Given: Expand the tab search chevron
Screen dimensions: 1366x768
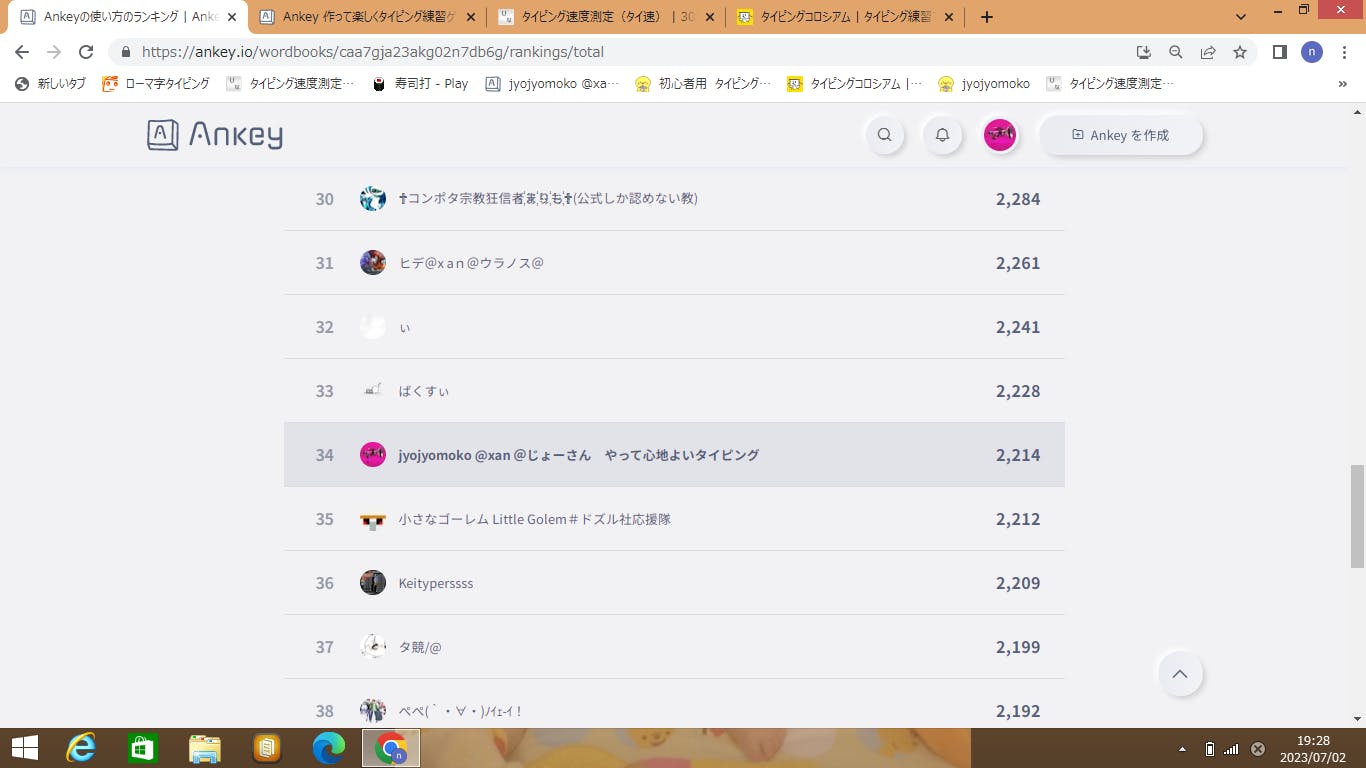Looking at the screenshot, I should tap(1241, 17).
